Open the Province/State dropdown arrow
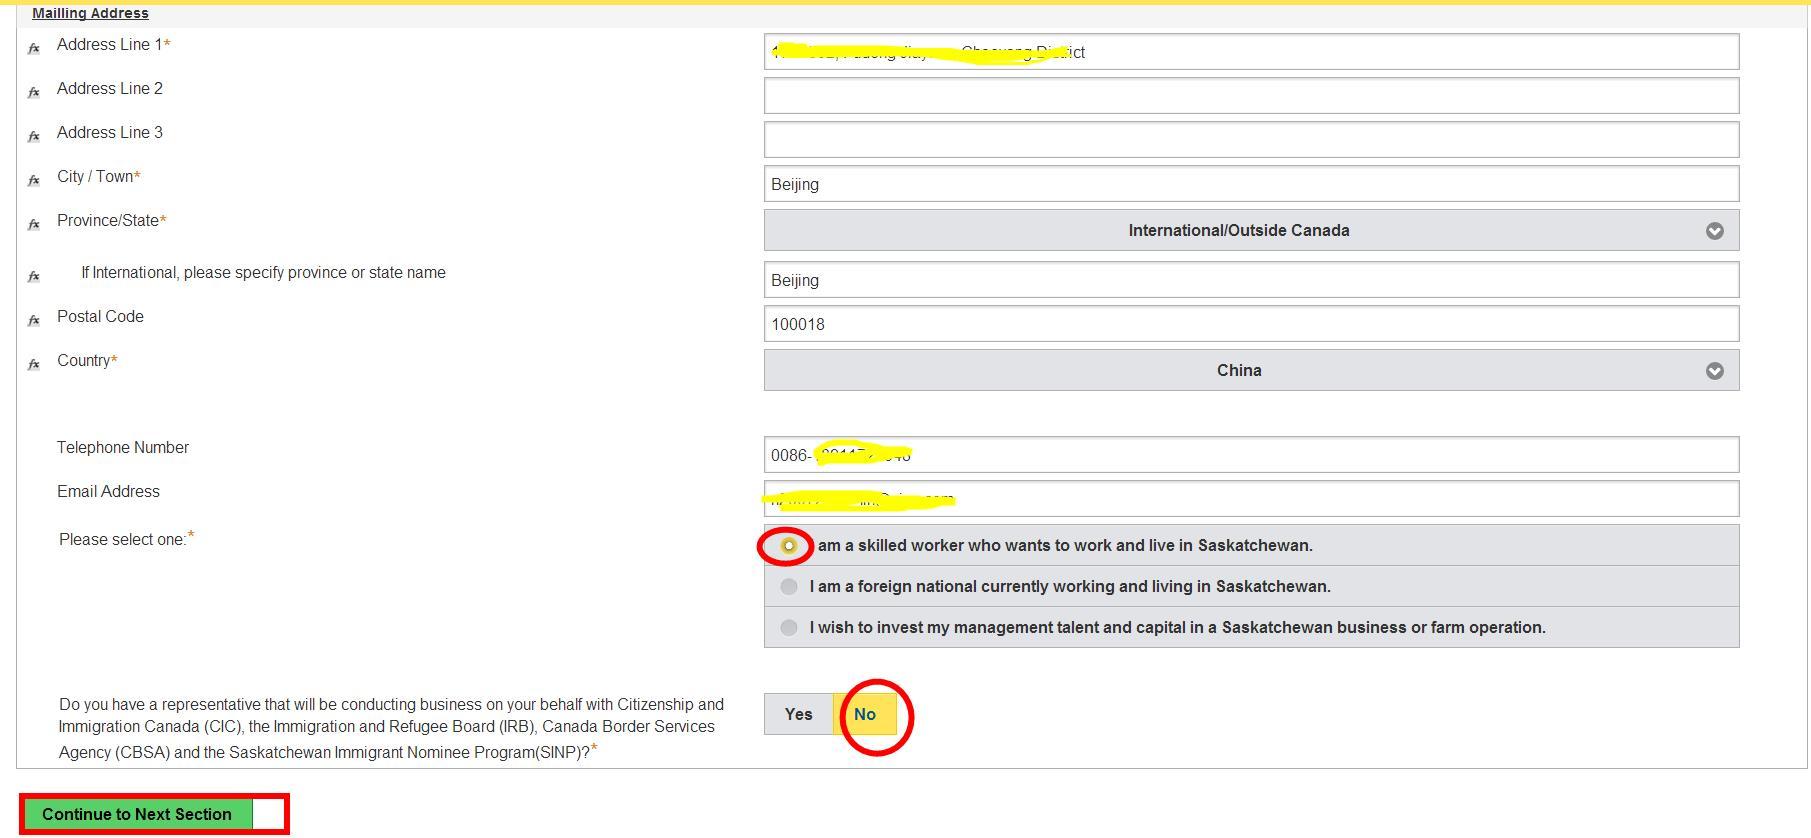Viewport: 1811px width, 838px height. point(1714,231)
